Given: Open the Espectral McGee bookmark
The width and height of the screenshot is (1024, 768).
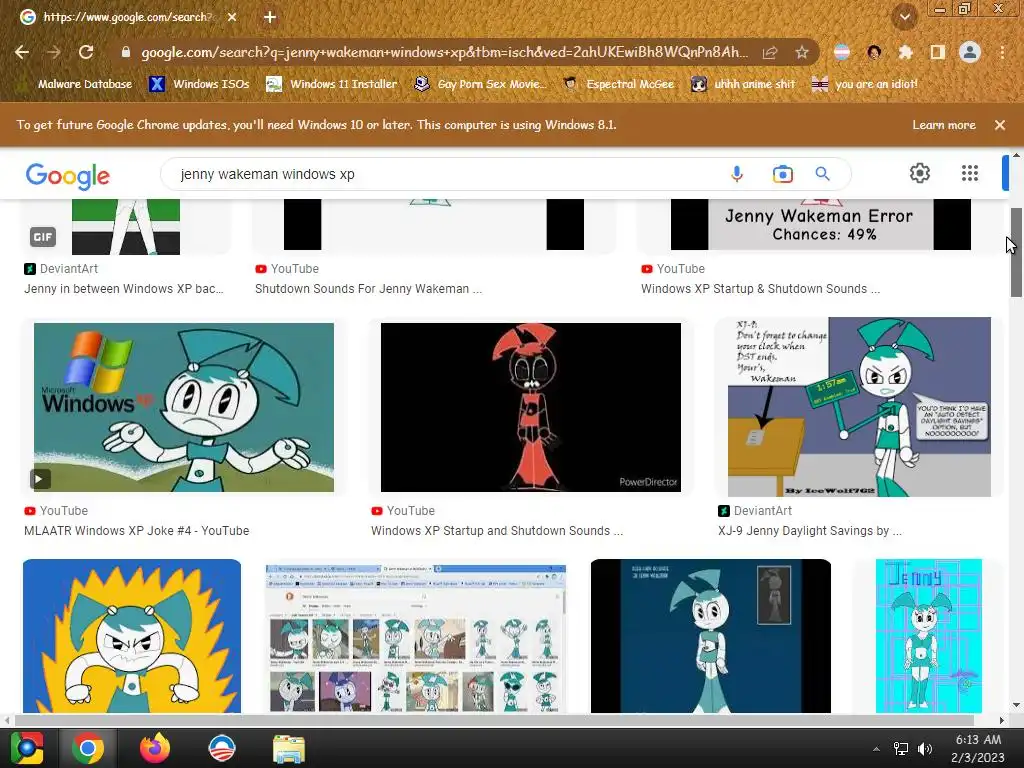Looking at the screenshot, I should pyautogui.click(x=619, y=84).
